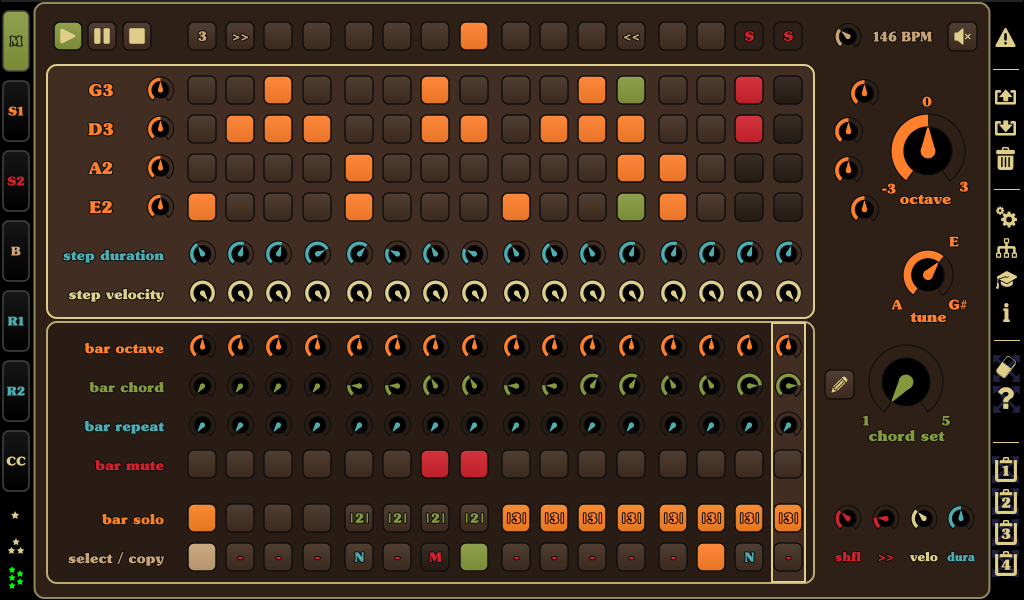Screen dimensions: 1024x600
Task: Switch to the S2 tab
Action: pos(16,181)
